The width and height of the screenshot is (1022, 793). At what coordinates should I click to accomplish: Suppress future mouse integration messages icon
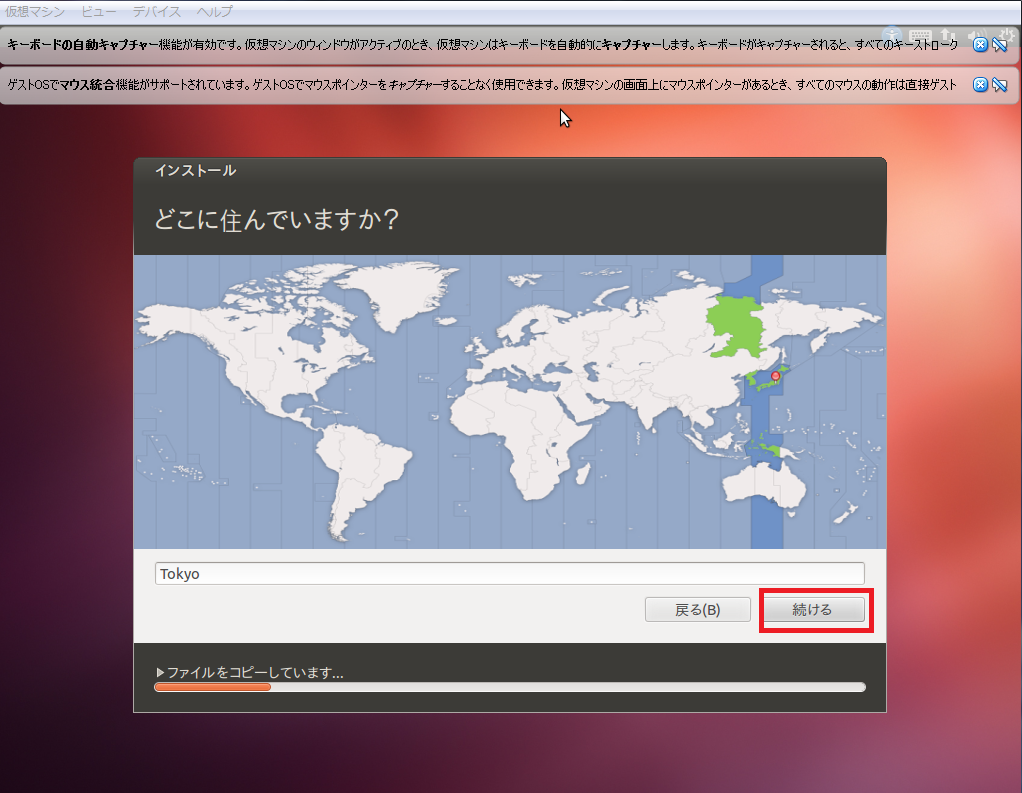(x=999, y=85)
